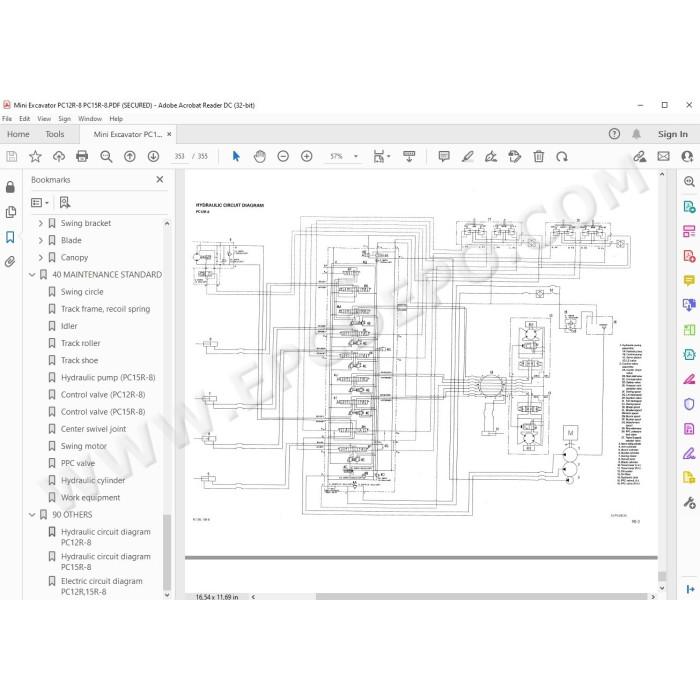Click the document vertical scrollbar thumb
The image size is (700, 700).
[x=662, y=576]
